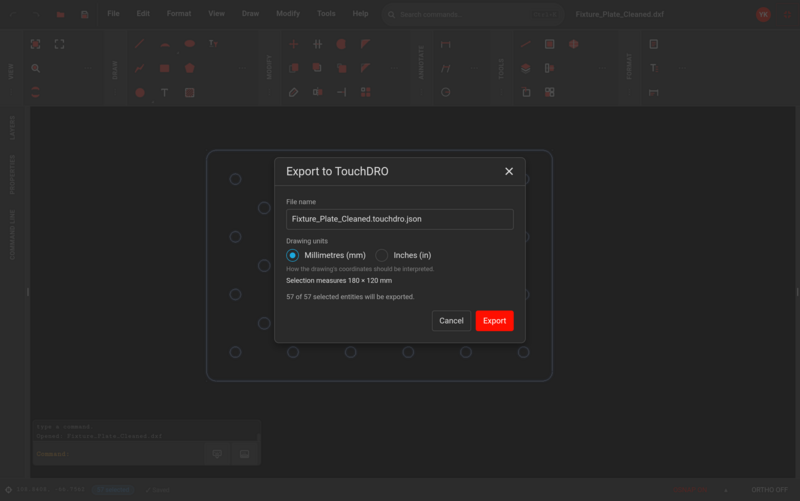Viewport: 800px width, 501px height.
Task: Expand more Format tools with the ellipsis
Action: (x=682, y=68)
